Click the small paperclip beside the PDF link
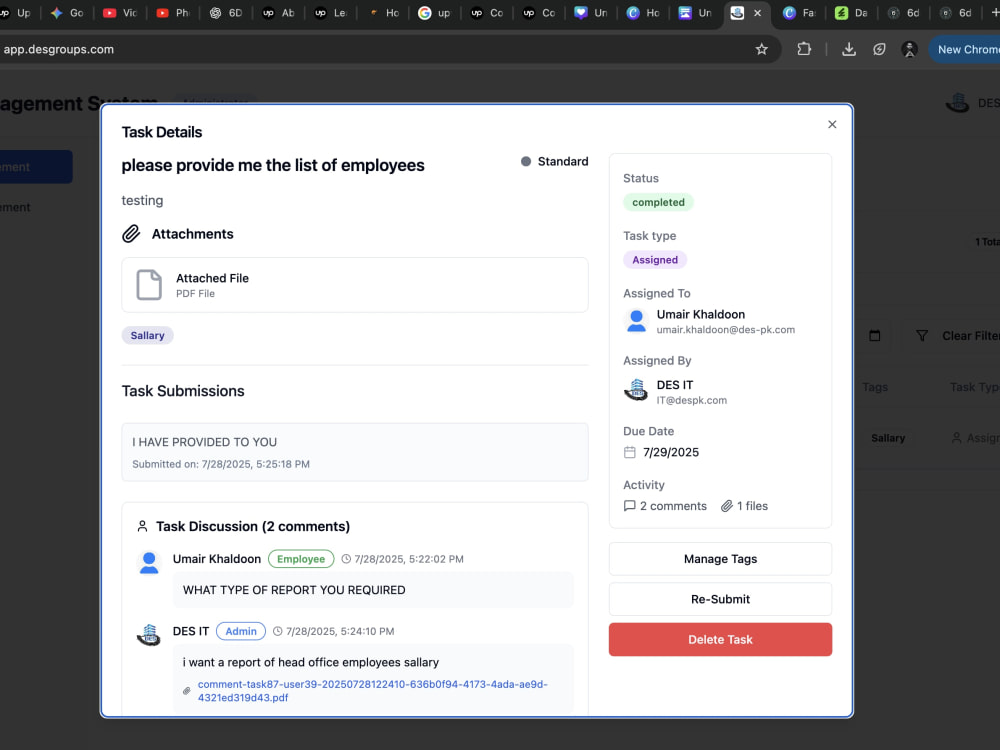This screenshot has height=750, width=1000. 187,691
